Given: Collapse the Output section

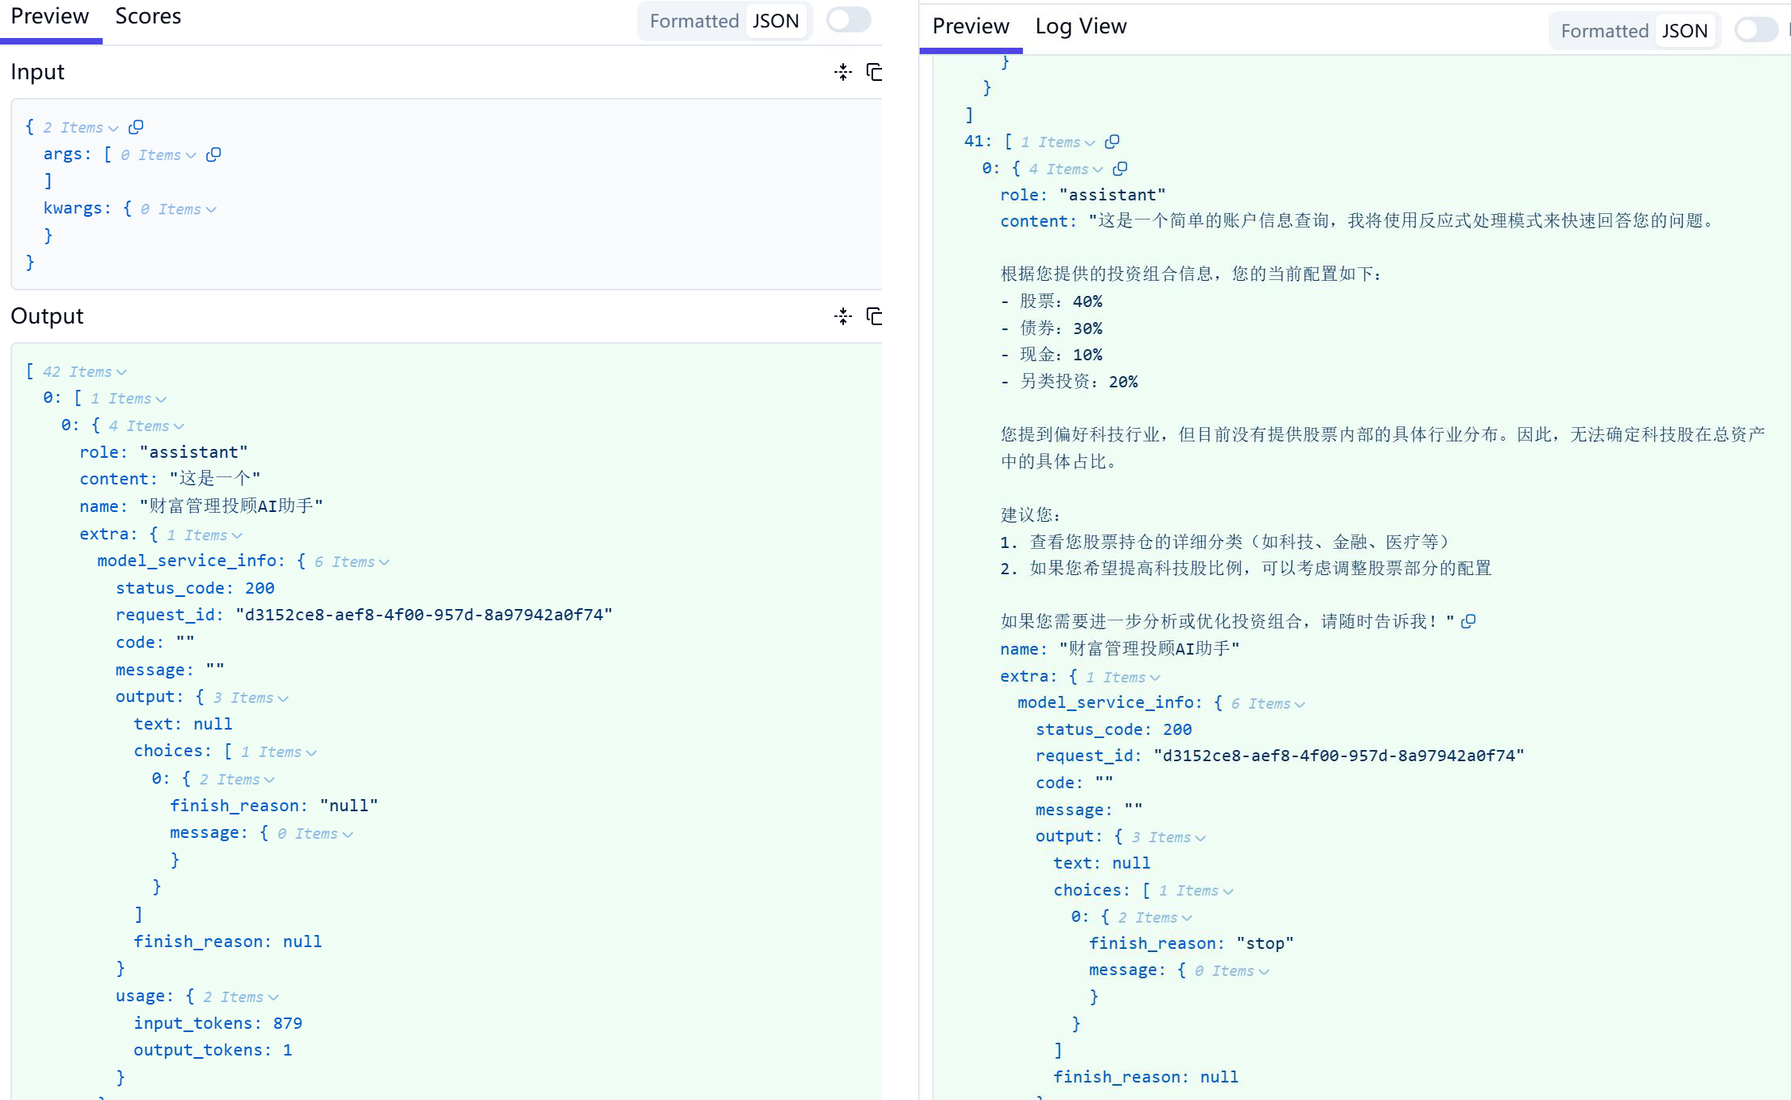Looking at the screenshot, I should 843,316.
